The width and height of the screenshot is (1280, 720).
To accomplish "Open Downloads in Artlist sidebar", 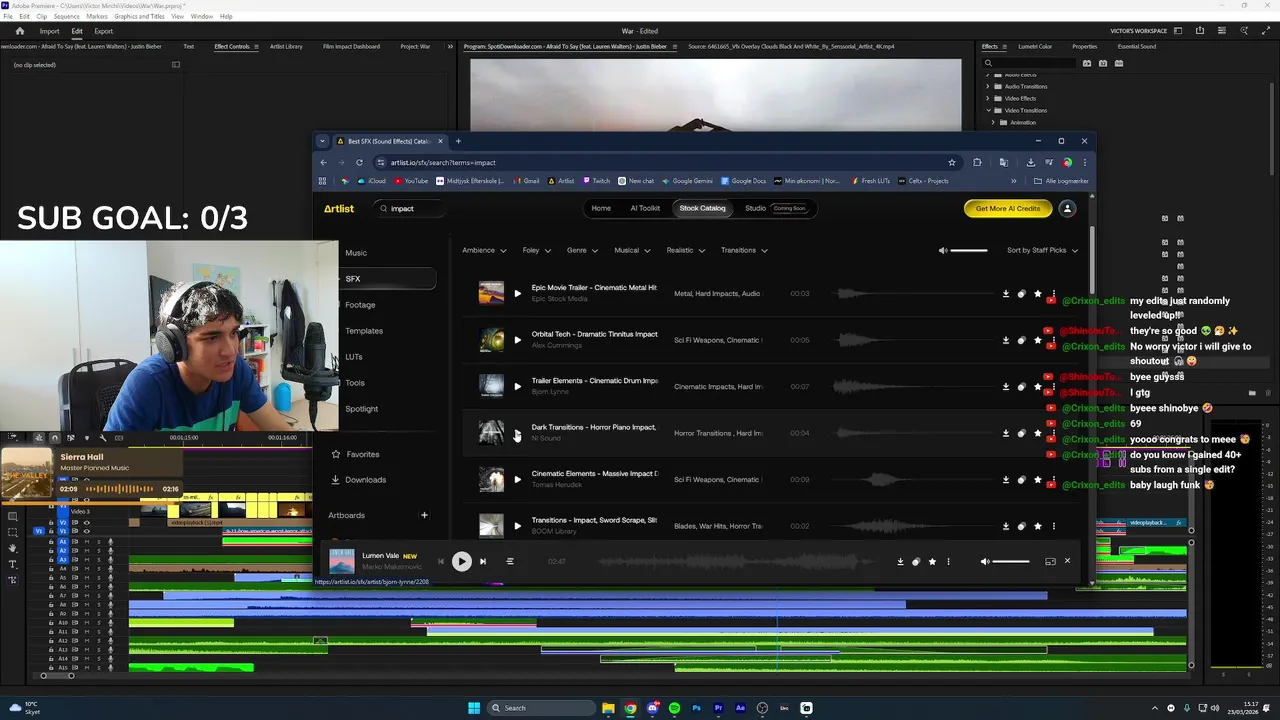I will 365,480.
